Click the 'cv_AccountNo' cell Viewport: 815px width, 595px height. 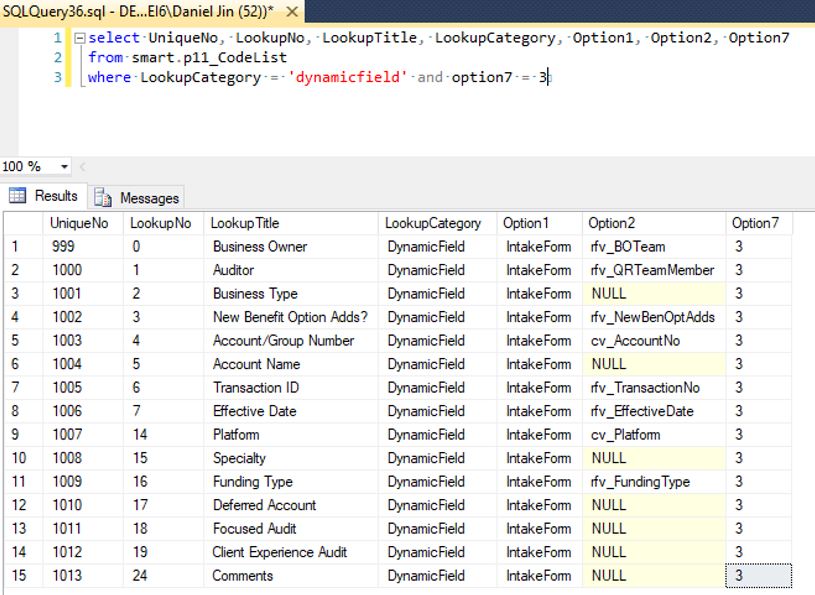pyautogui.click(x=653, y=340)
